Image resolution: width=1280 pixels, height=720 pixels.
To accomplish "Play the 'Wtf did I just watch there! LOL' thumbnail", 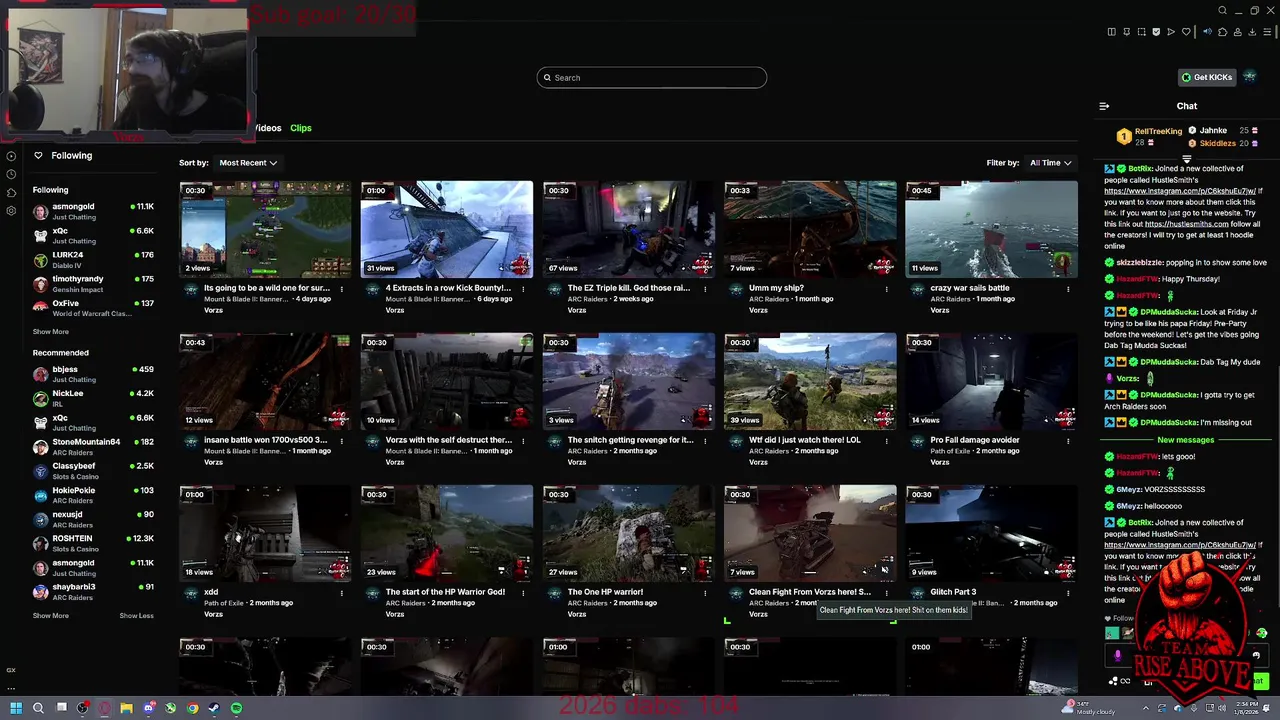I will (810, 381).
